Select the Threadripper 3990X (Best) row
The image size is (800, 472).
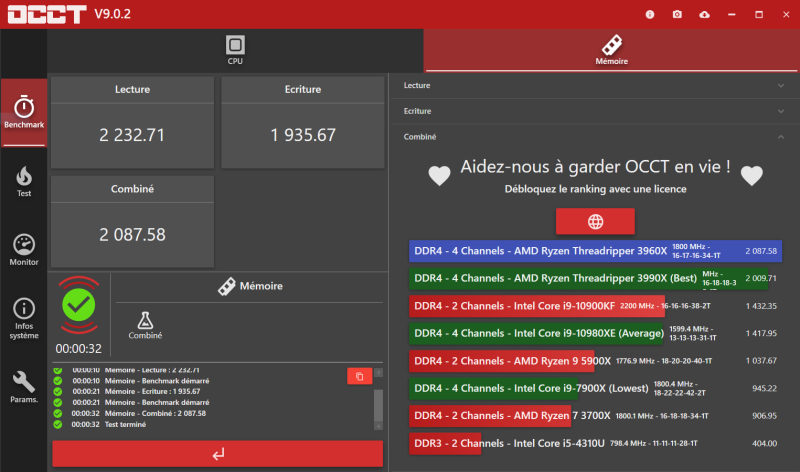(x=595, y=279)
